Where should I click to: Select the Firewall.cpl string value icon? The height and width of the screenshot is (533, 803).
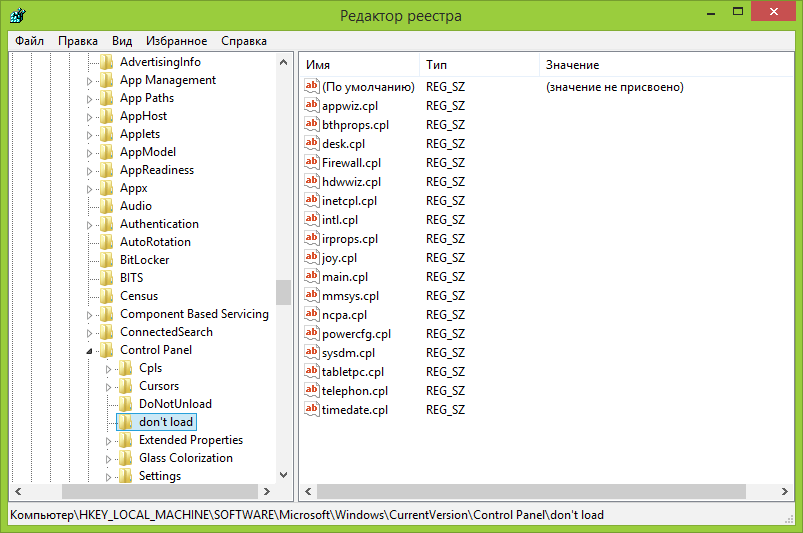(311, 163)
